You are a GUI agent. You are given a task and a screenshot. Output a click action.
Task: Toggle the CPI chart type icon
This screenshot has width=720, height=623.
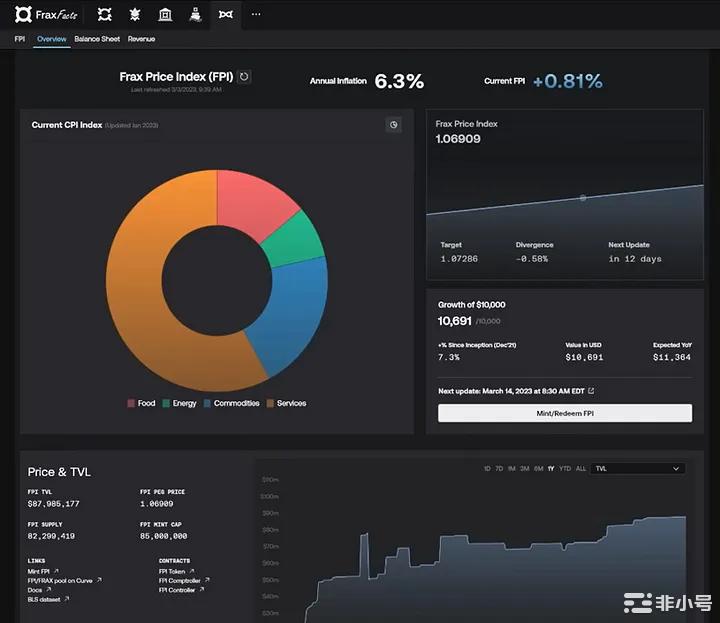pyautogui.click(x=394, y=125)
